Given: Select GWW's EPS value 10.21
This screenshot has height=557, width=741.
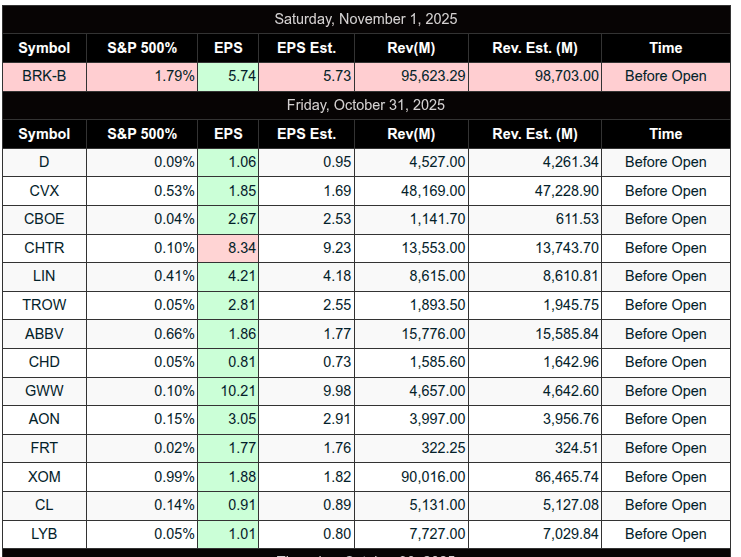Looking at the screenshot, I should click(x=228, y=391).
